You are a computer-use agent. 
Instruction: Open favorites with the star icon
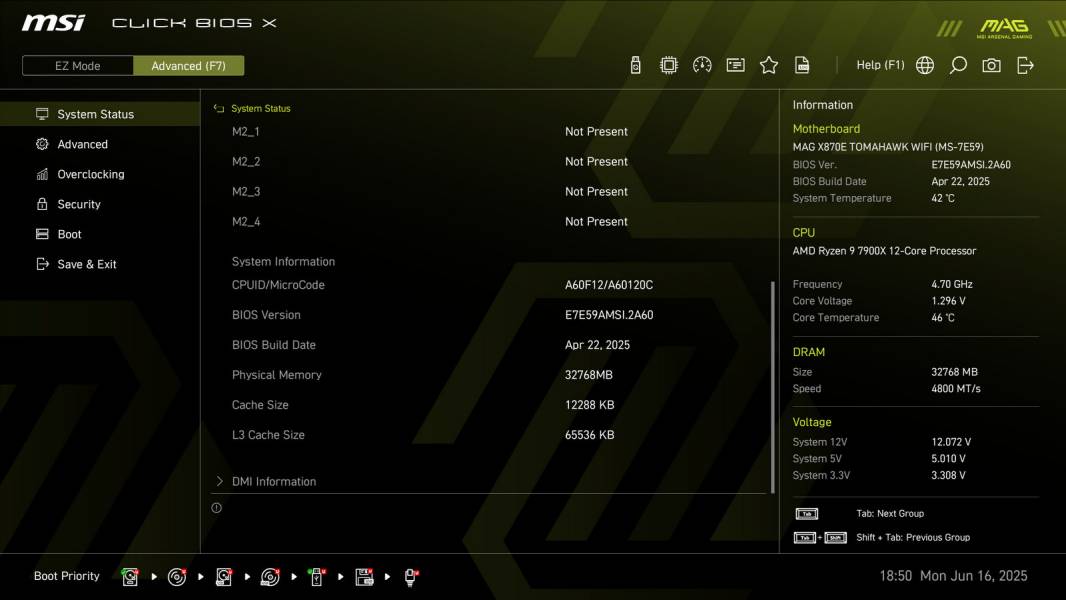point(768,65)
